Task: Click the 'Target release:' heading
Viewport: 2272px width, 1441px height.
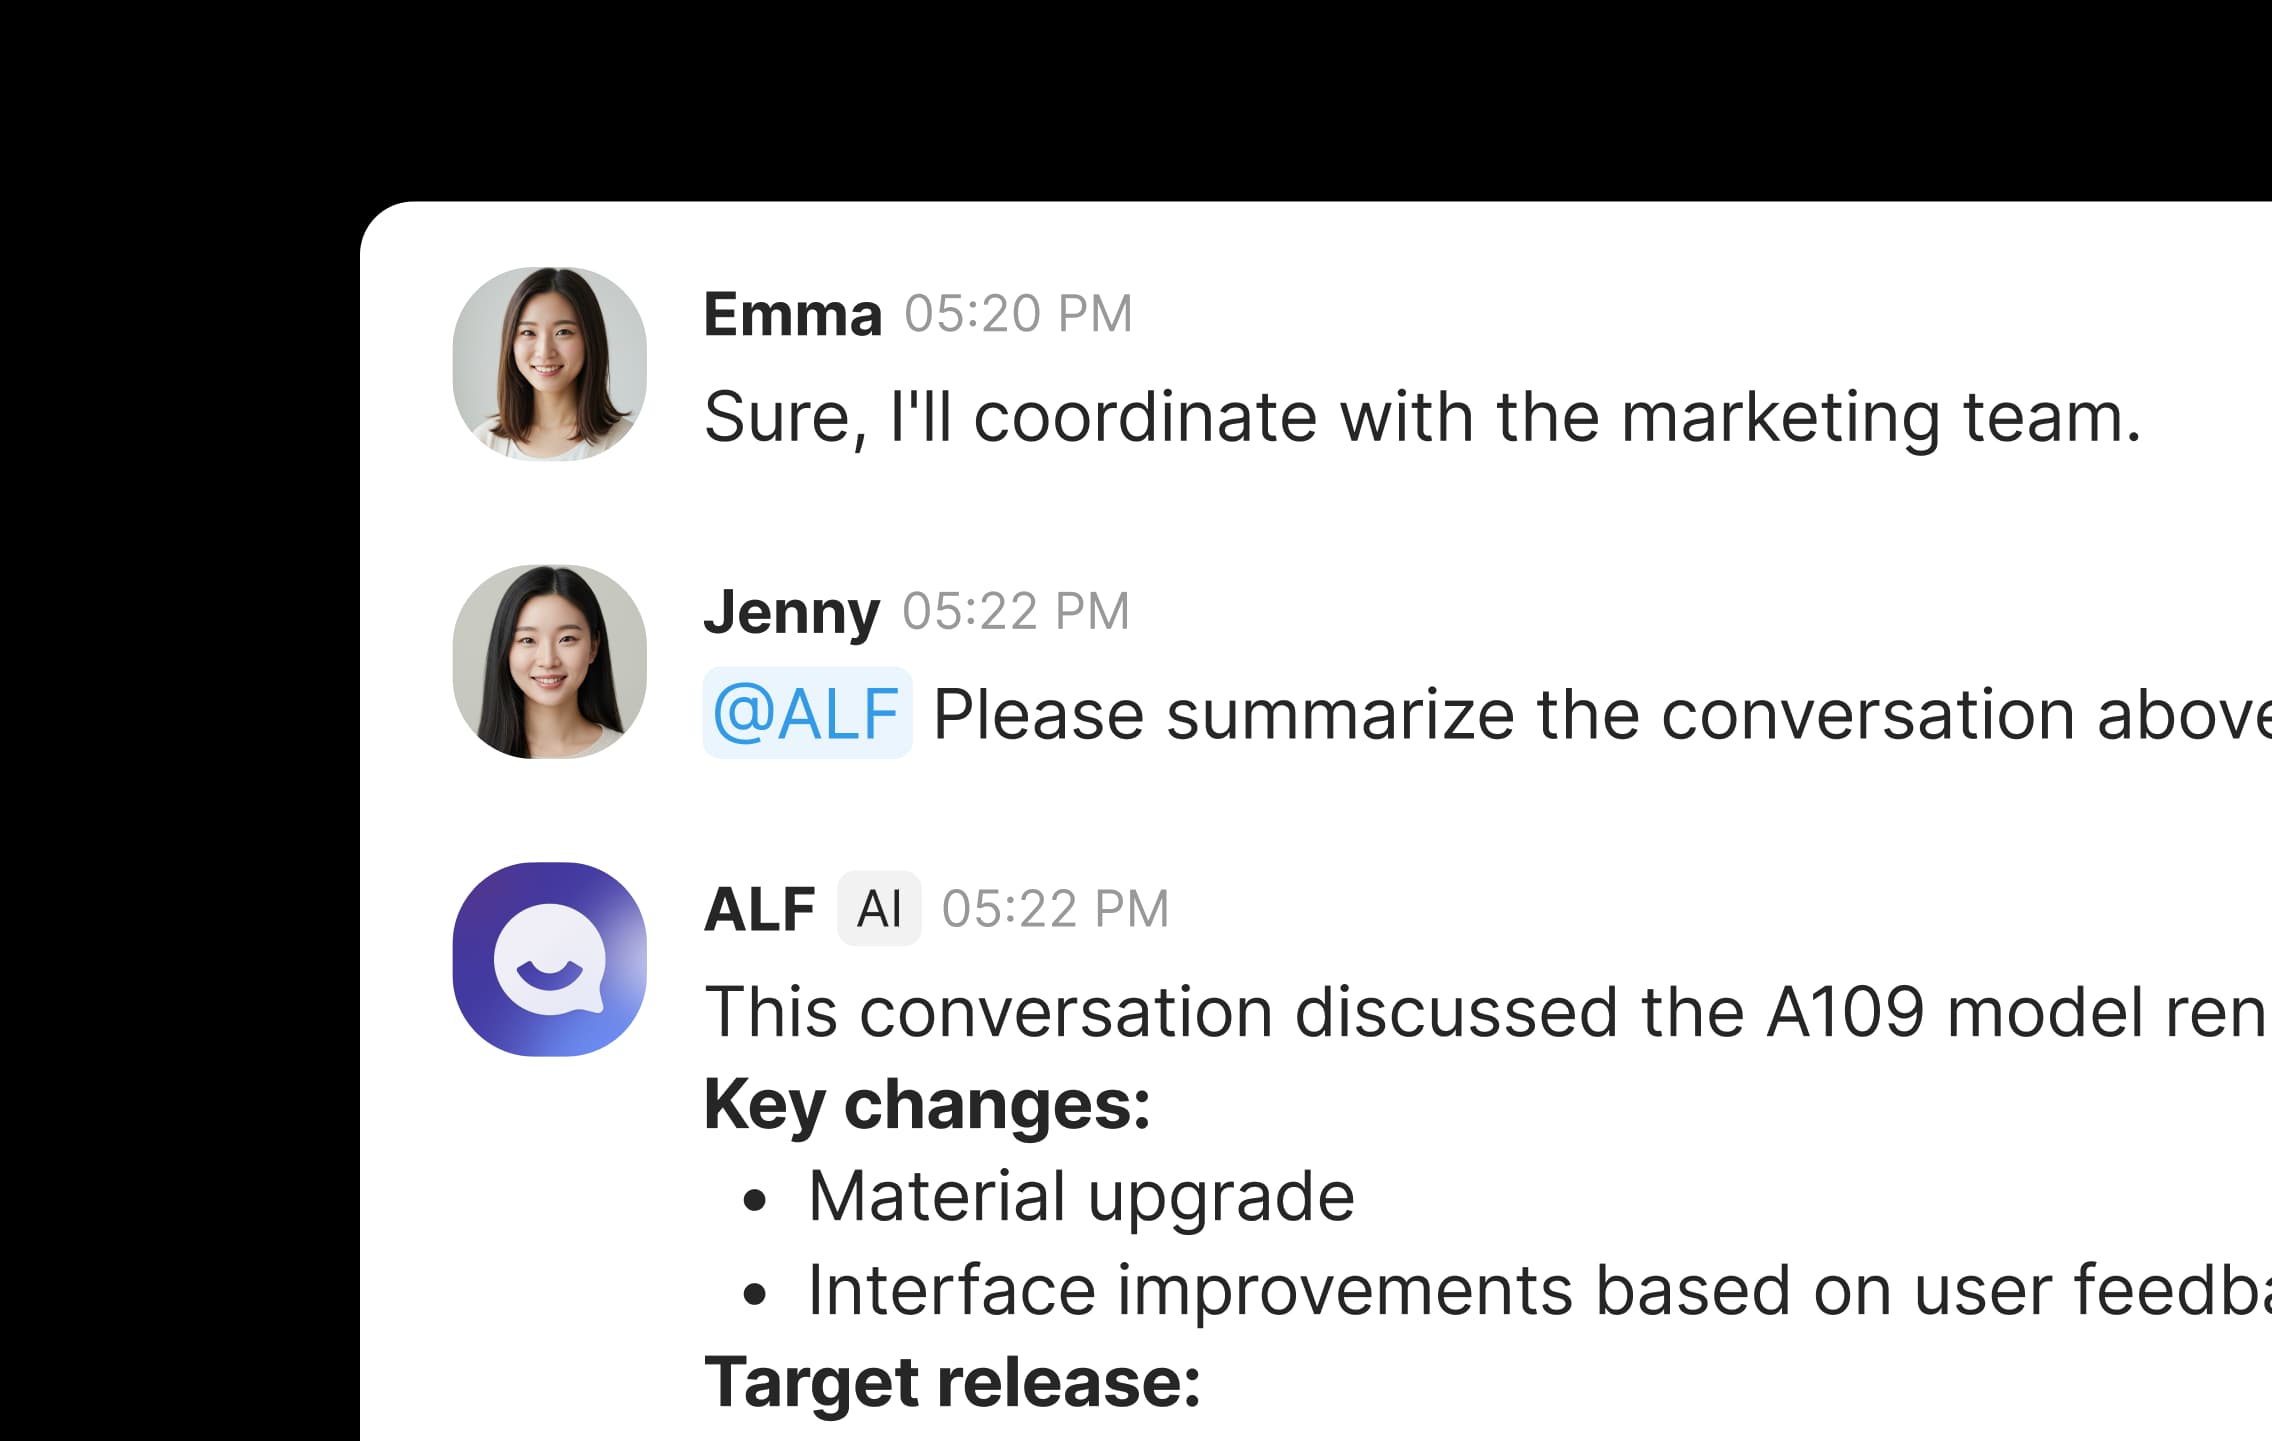Action: click(952, 1383)
